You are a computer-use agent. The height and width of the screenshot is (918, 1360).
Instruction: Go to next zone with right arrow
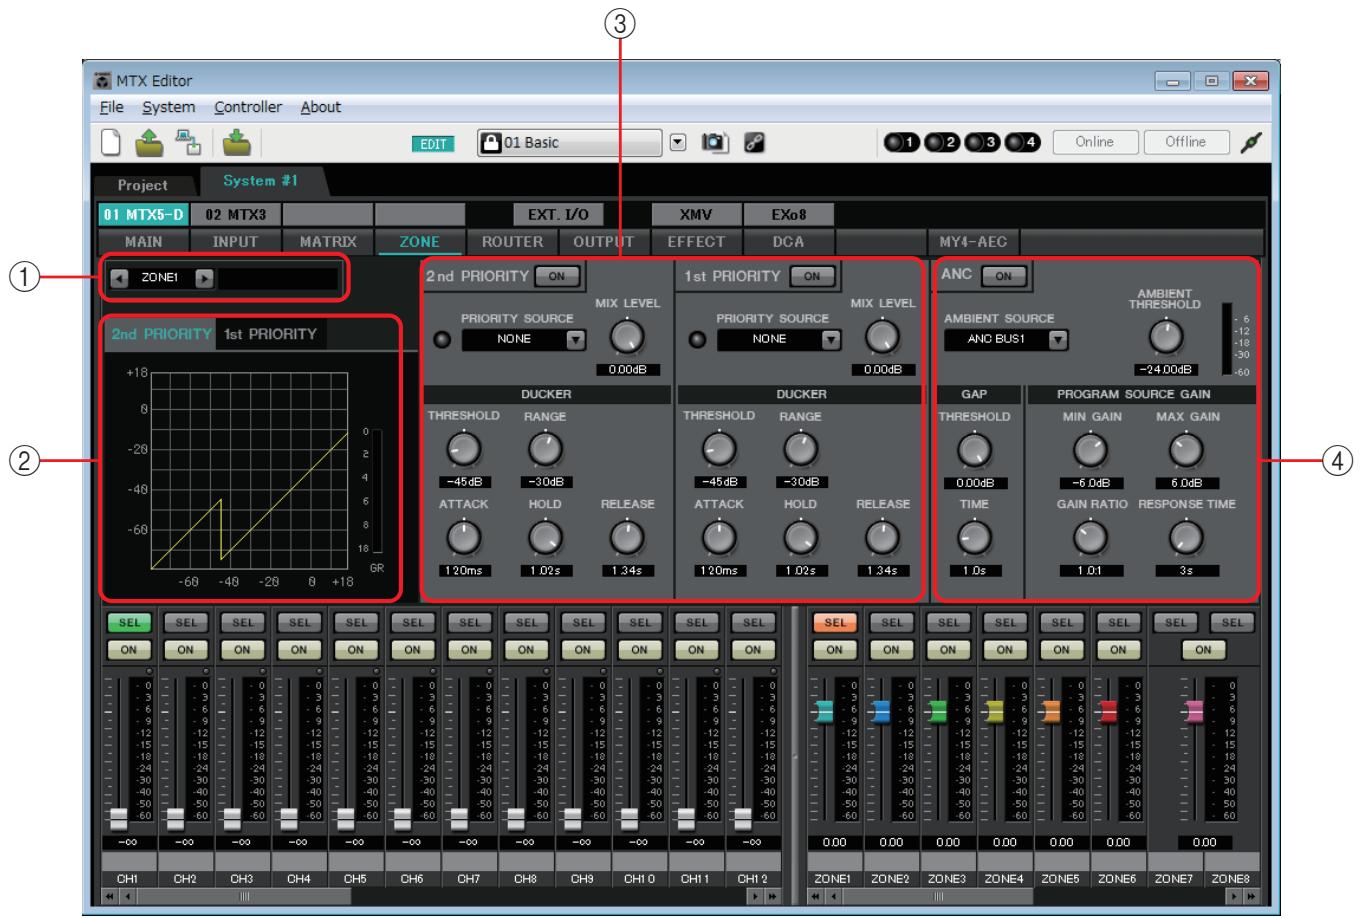pos(204,278)
